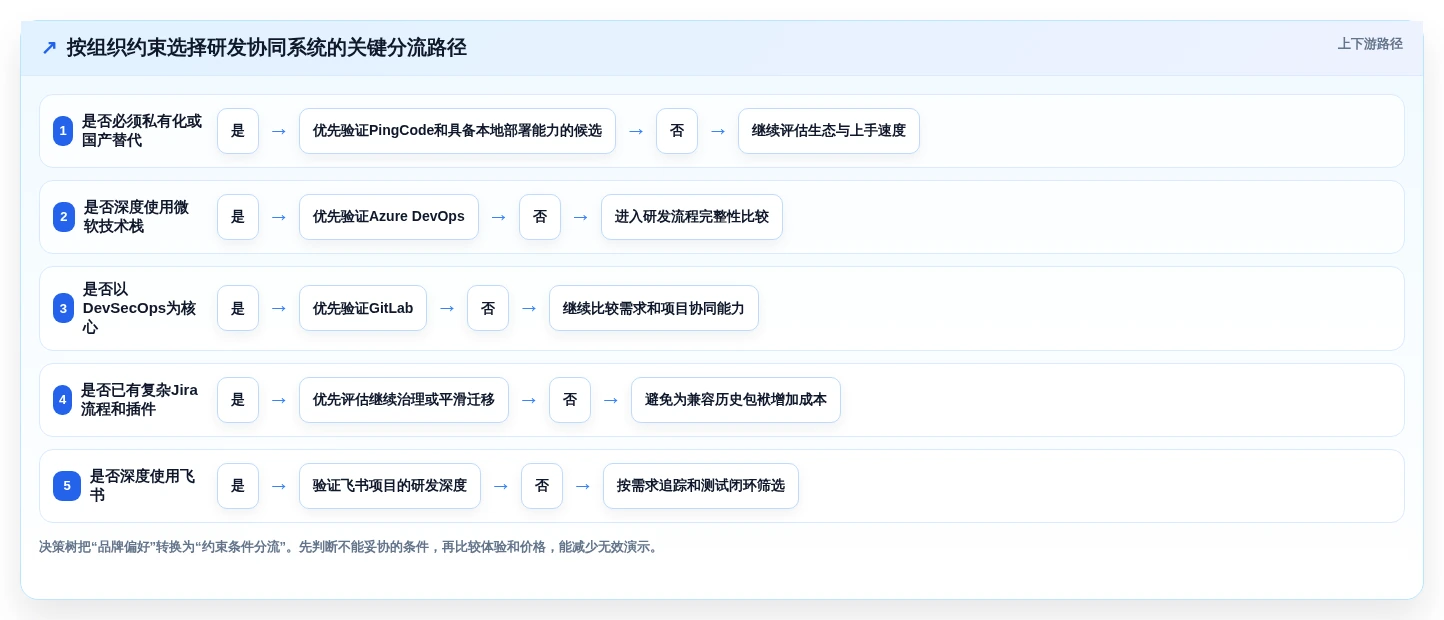Screen dimensions: 1444x620
Task: Select 是 in the 私有化或国产替代 row
Action: pyautogui.click(x=238, y=131)
